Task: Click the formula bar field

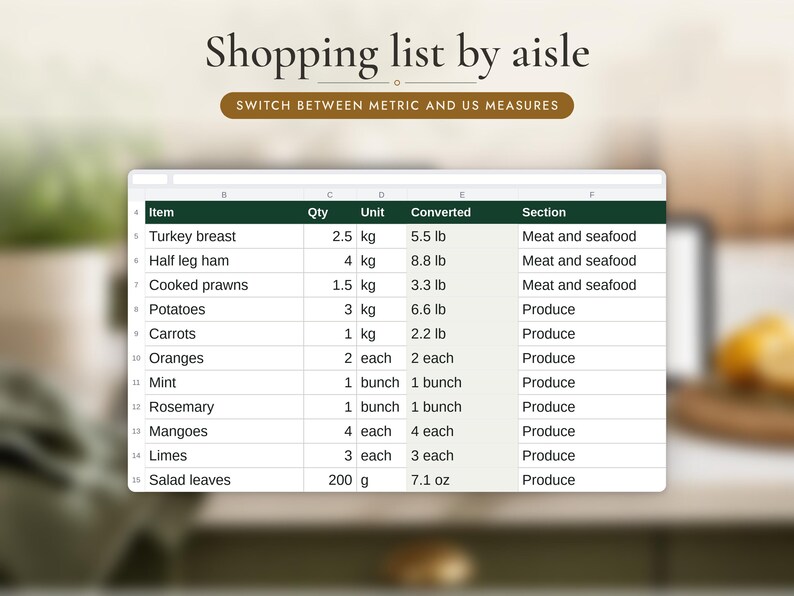Action: point(417,179)
